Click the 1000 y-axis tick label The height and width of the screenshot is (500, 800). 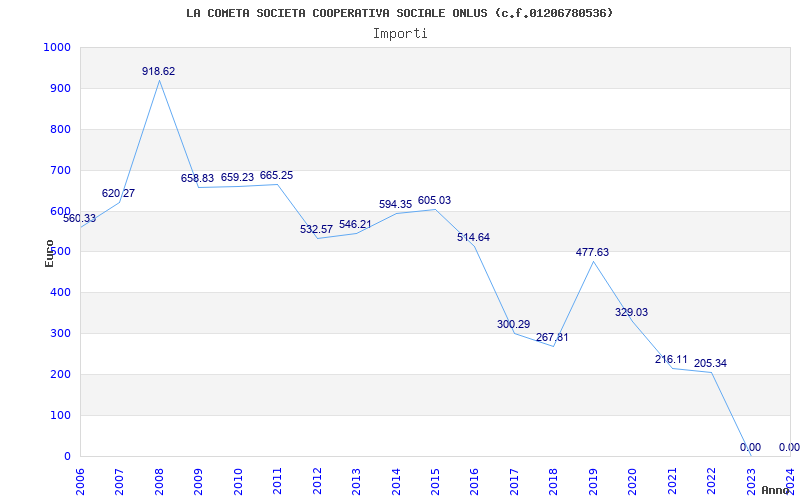point(57,47)
